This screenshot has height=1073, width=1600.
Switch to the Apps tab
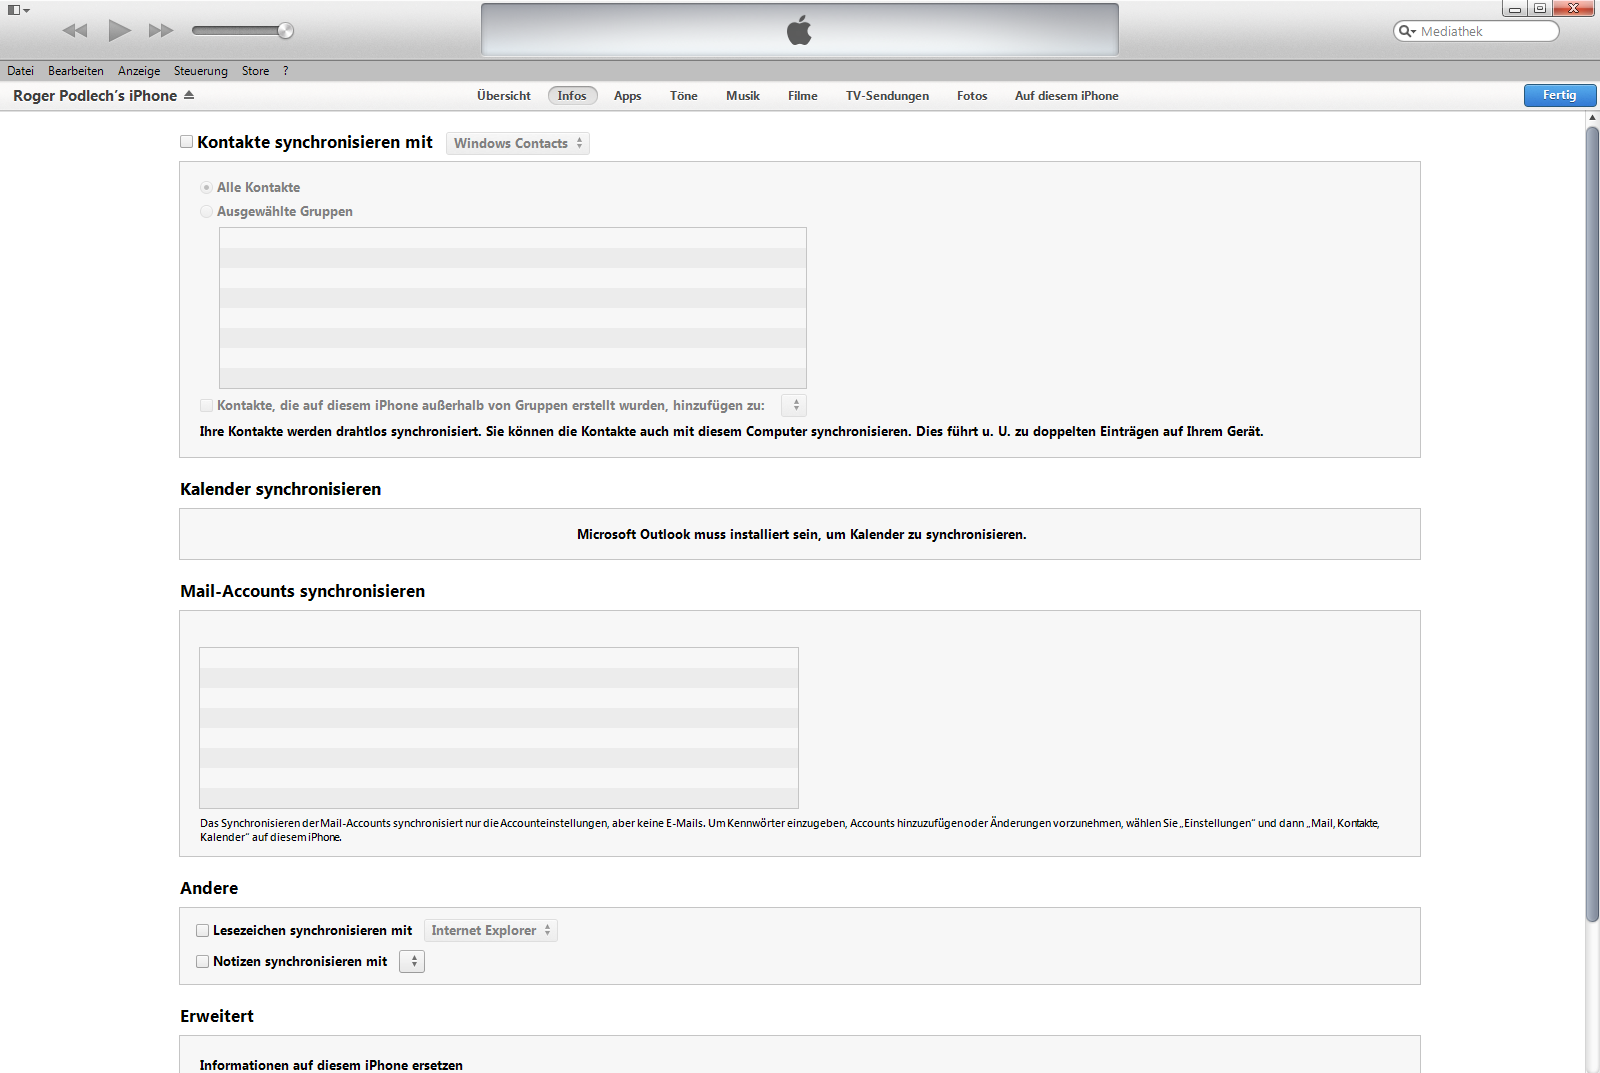pyautogui.click(x=628, y=96)
